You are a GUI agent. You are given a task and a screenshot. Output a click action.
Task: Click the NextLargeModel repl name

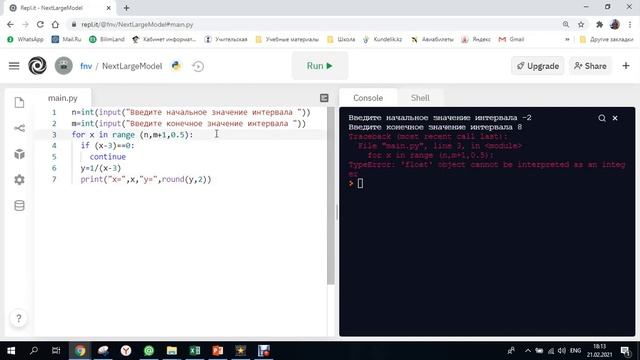(132, 66)
